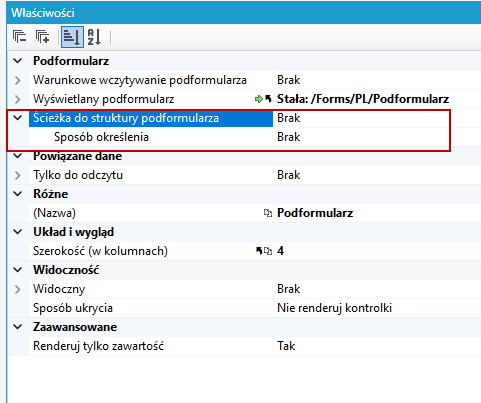Click the Układ i wygląd header text

tap(73, 232)
